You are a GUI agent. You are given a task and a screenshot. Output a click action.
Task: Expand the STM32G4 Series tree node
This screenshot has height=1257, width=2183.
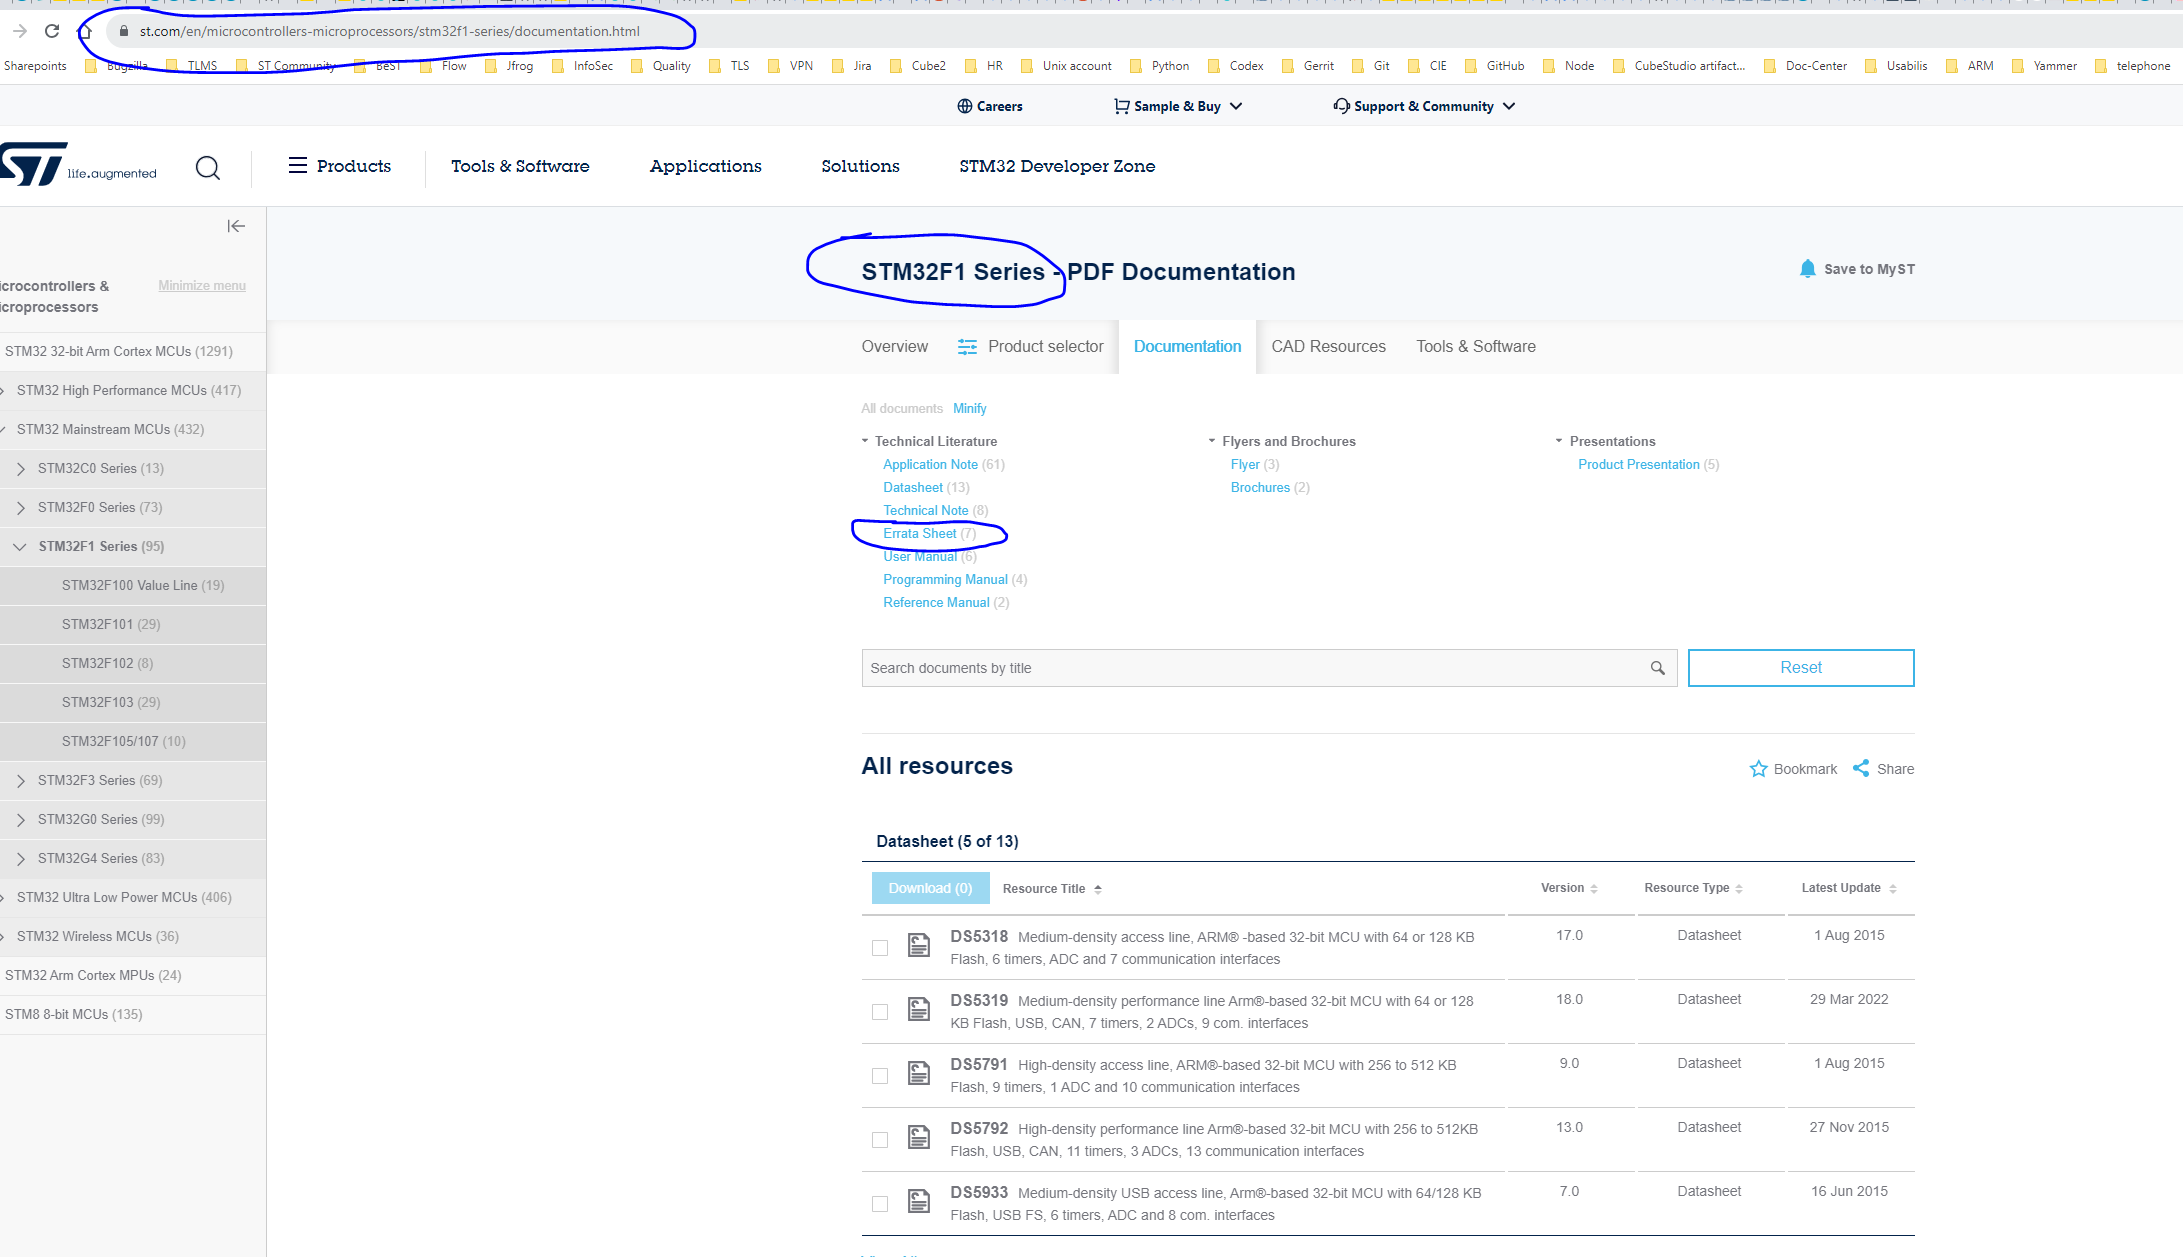click(21, 859)
